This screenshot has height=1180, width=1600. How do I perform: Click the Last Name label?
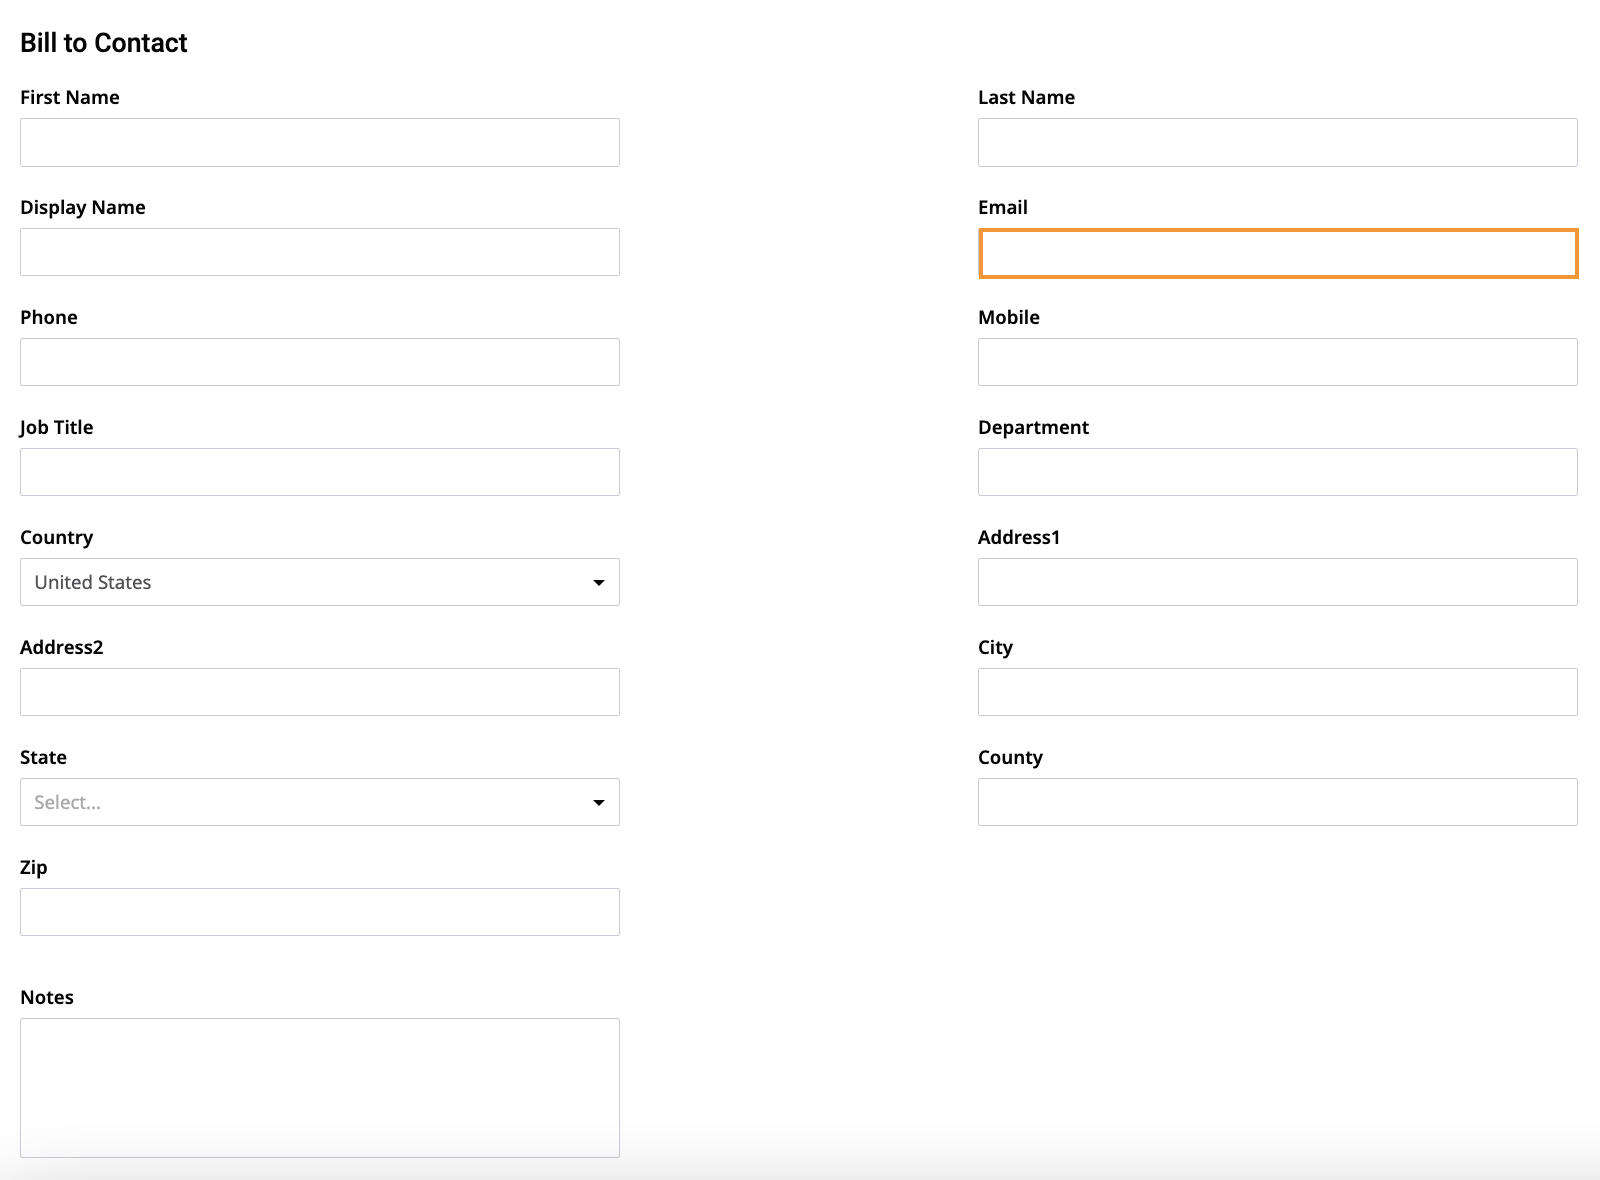[1026, 97]
